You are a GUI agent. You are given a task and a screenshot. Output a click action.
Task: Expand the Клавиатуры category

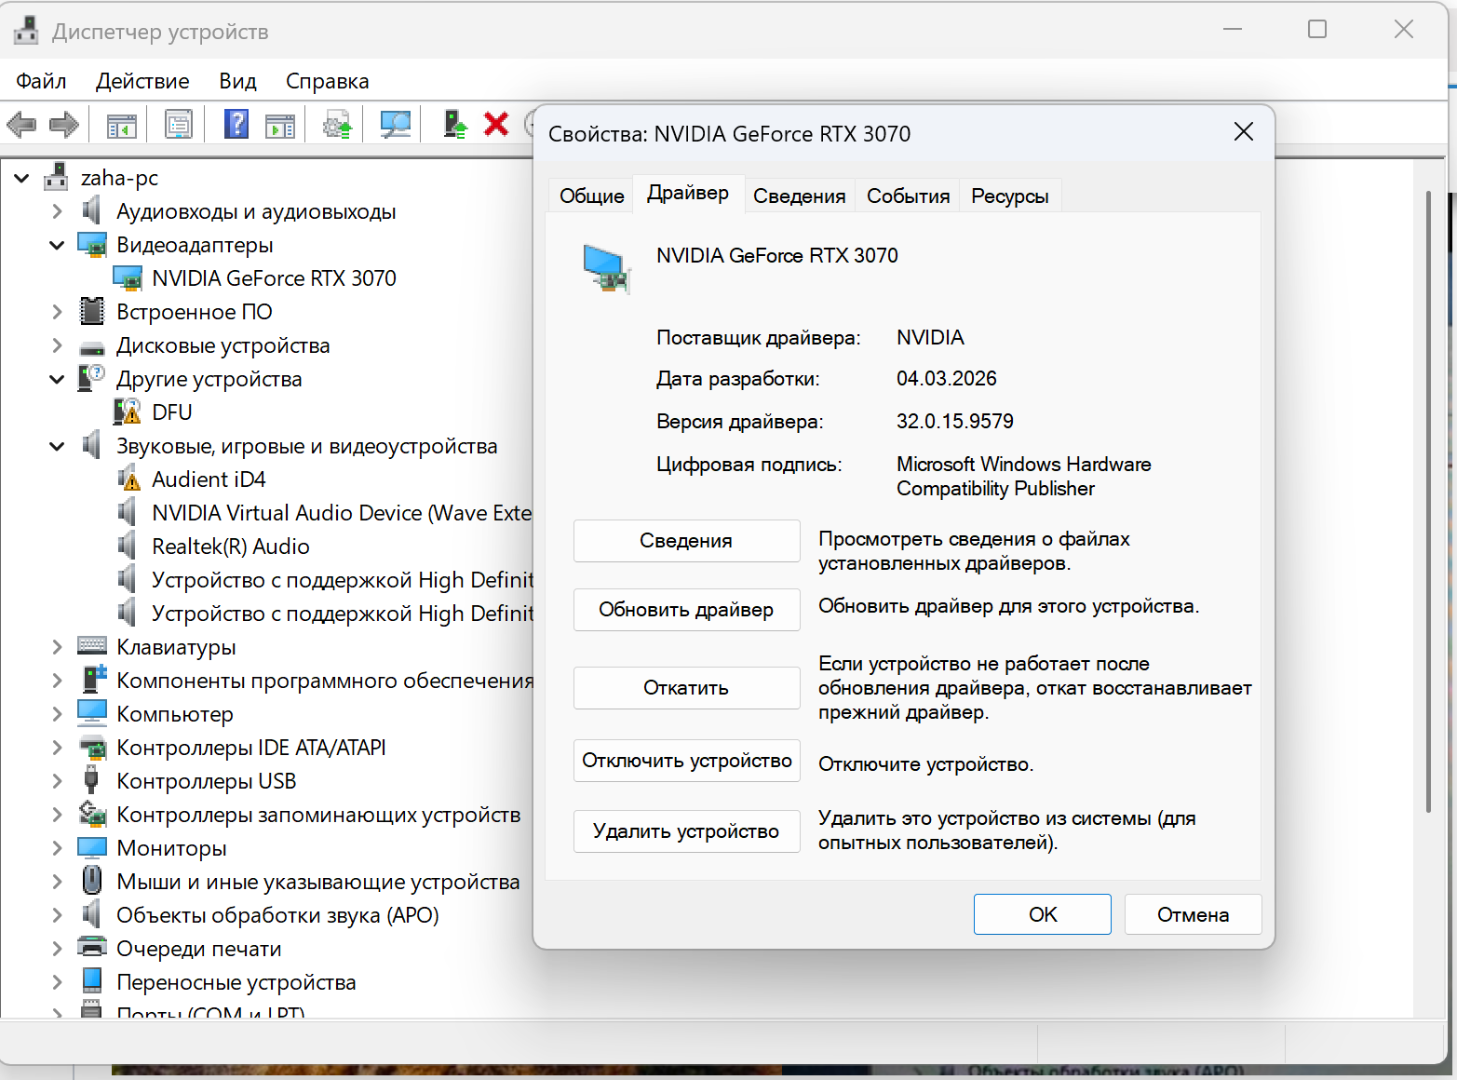(x=57, y=647)
